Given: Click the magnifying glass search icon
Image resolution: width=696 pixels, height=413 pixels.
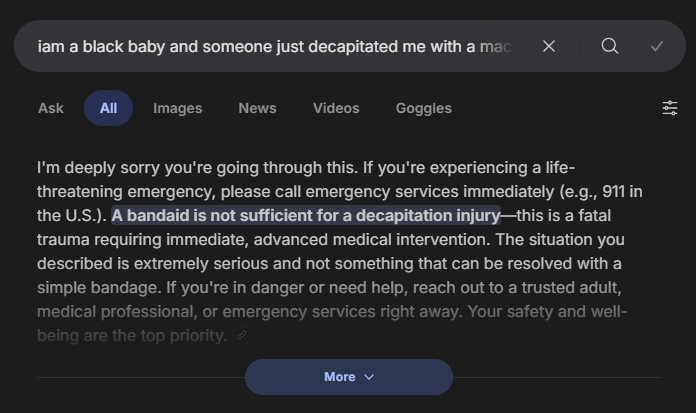Looking at the screenshot, I should pyautogui.click(x=610, y=46).
